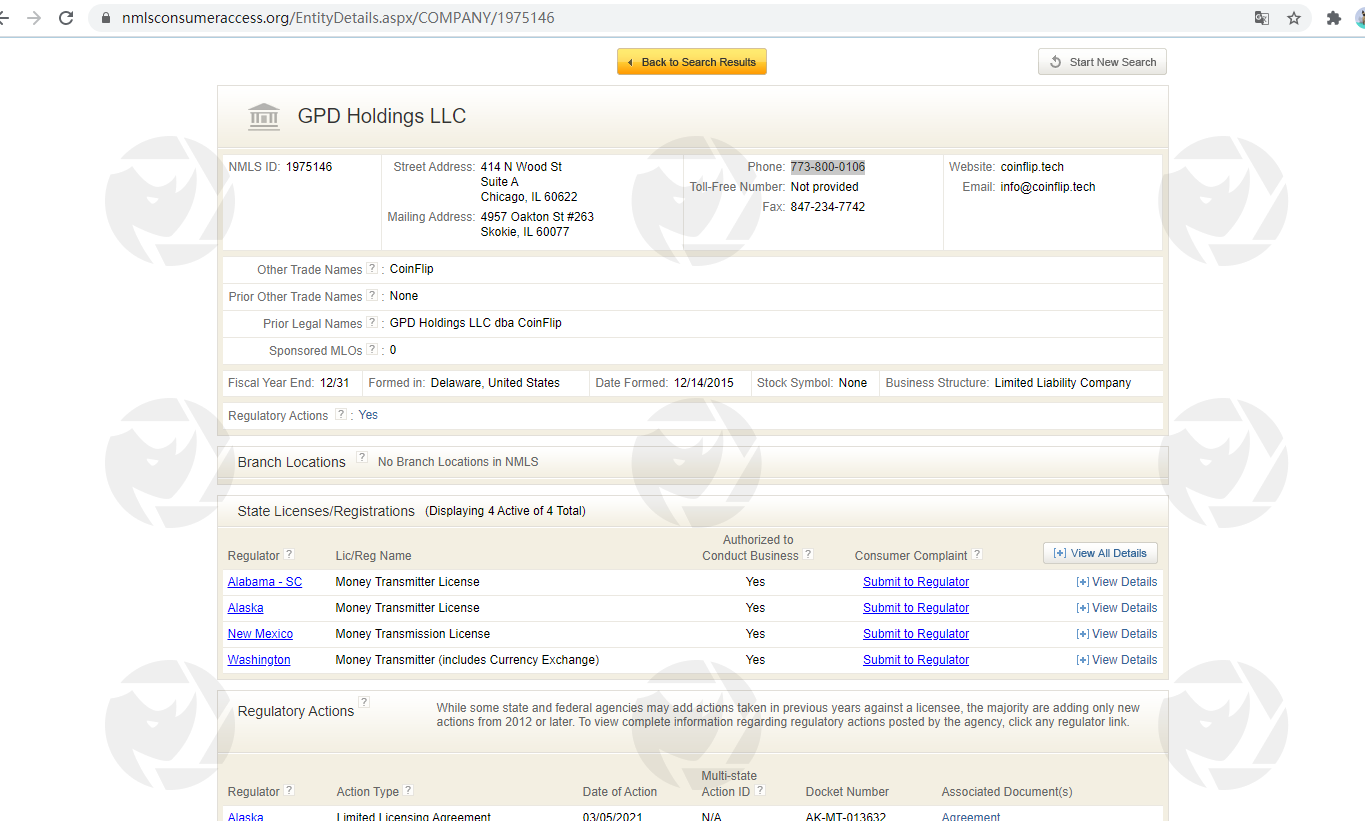Screen dimensions: 1365x821
Task: Click the Yes link for Regulatory Actions
Action: [x=368, y=415]
